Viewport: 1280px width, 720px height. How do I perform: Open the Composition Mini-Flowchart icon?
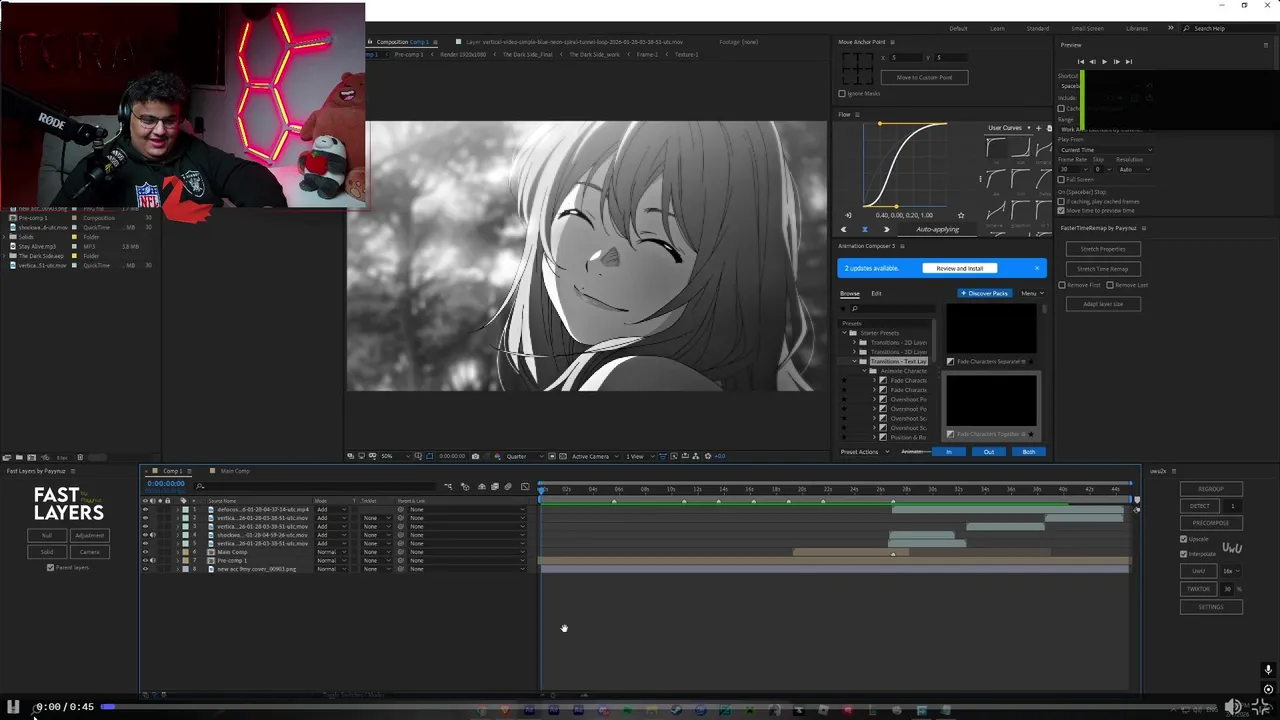tap(448, 487)
